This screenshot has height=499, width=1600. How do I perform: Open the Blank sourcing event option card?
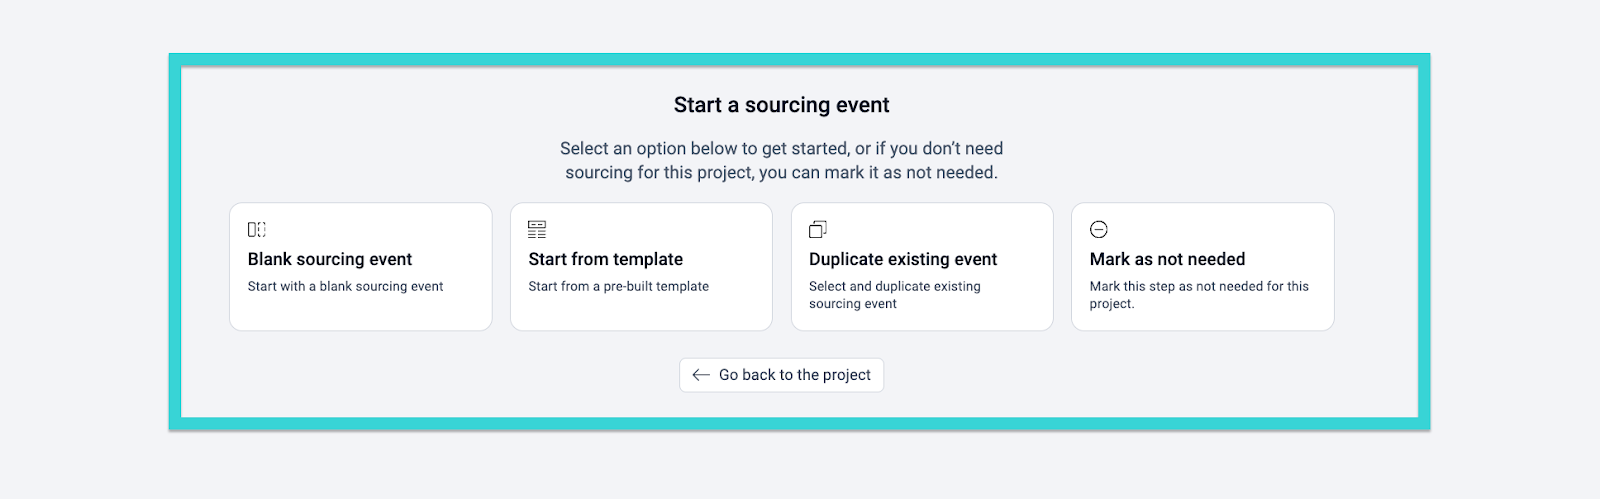(x=361, y=312)
